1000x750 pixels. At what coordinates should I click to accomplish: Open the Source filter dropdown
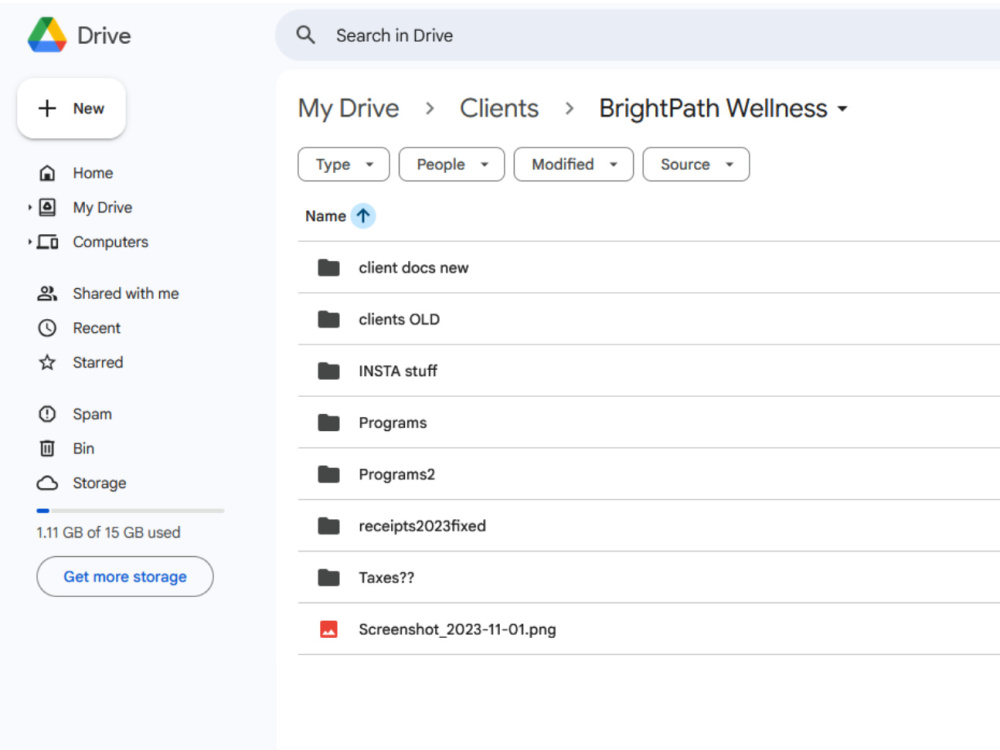click(x=696, y=165)
